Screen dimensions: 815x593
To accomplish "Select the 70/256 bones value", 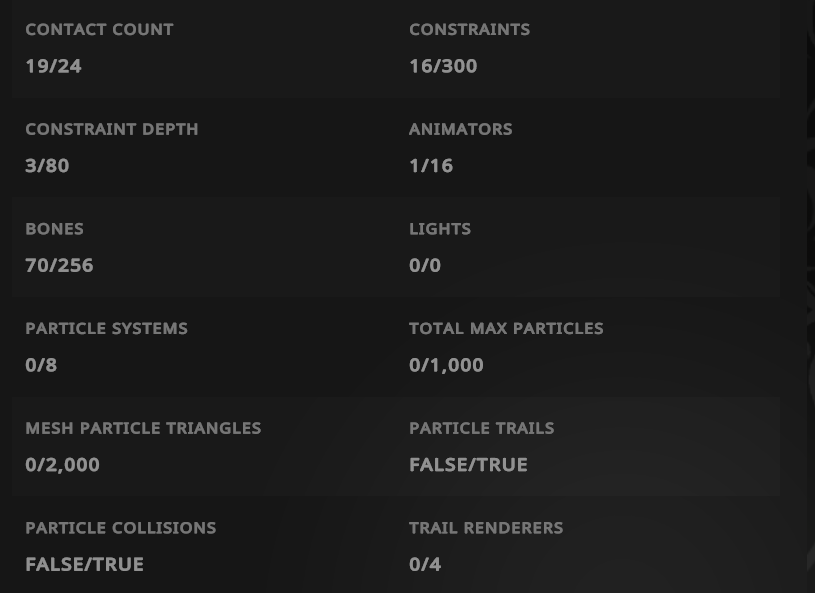I will coord(59,265).
